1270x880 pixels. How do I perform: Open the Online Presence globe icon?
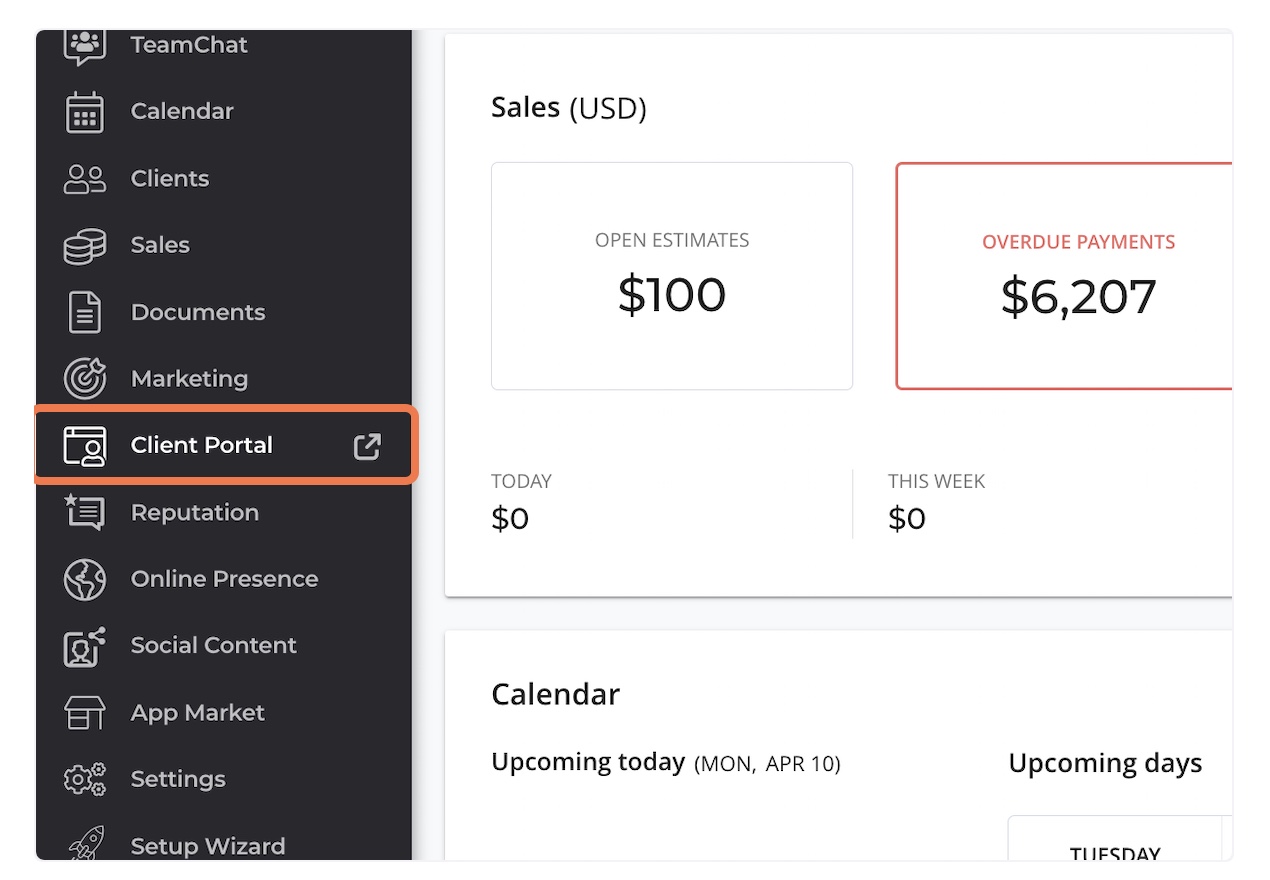[x=84, y=579]
